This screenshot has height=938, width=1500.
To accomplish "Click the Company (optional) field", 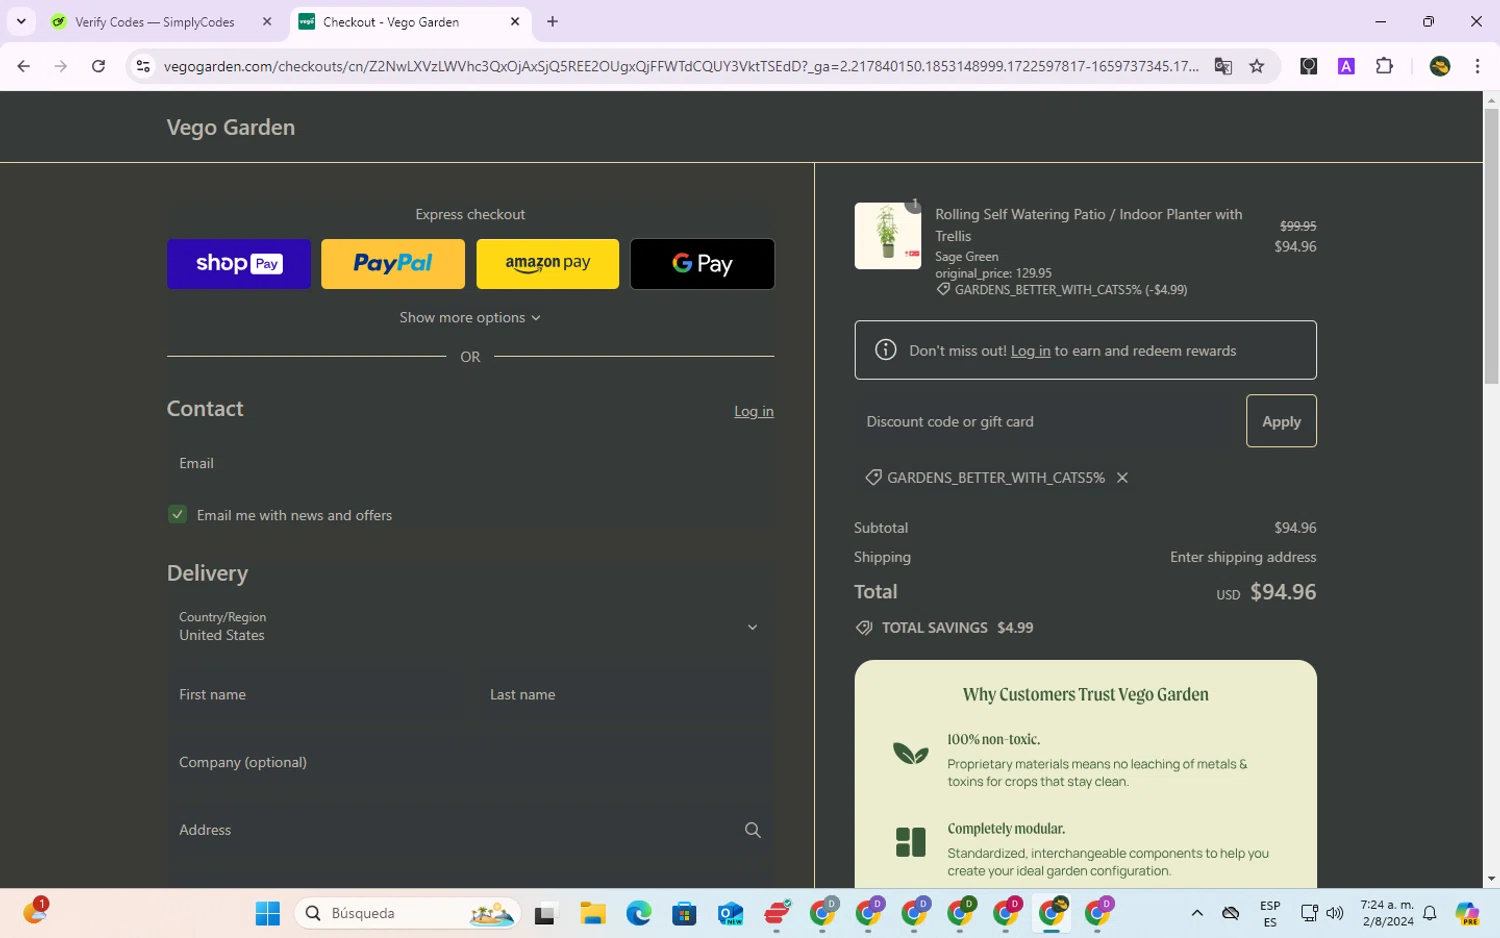I will [470, 762].
